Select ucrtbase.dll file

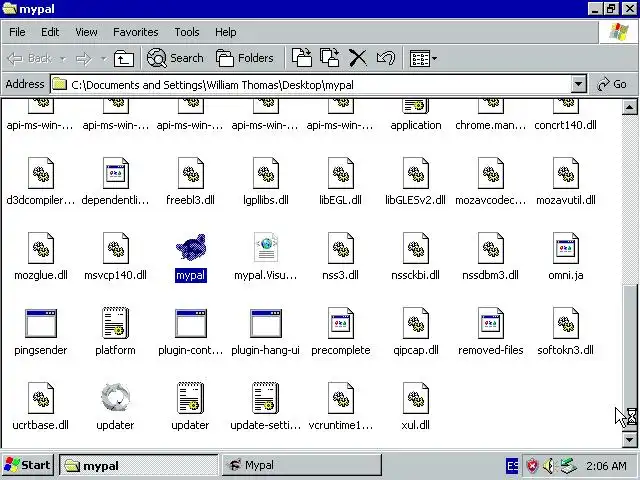pos(41,407)
